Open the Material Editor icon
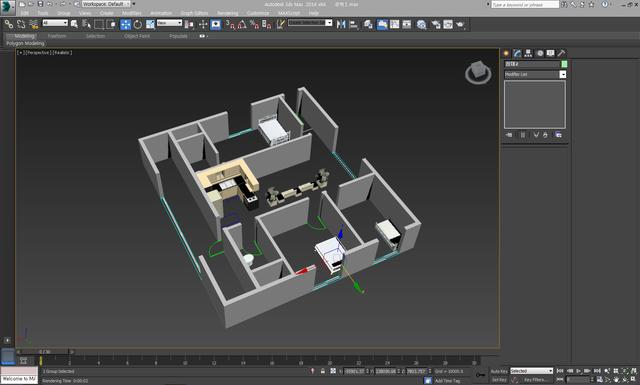 coord(421,24)
